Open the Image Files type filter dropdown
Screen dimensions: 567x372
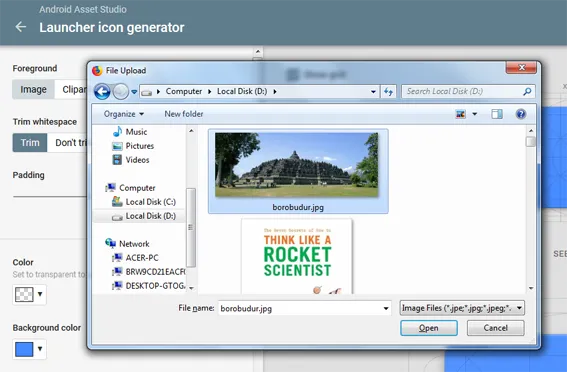tap(462, 308)
